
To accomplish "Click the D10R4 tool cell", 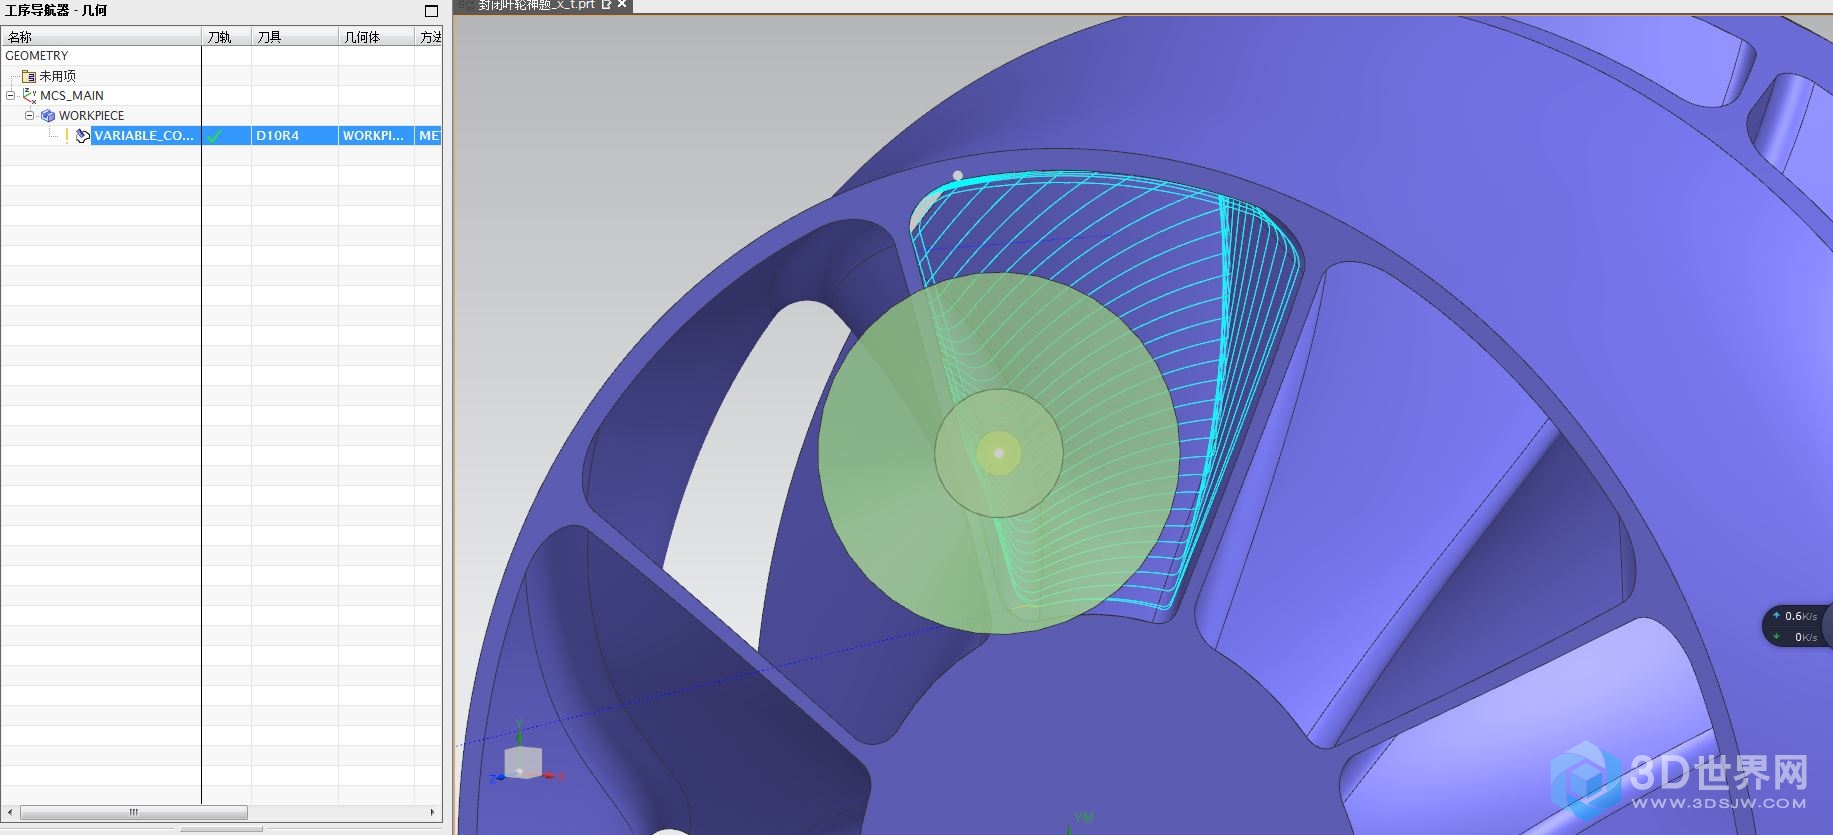I will pos(295,135).
